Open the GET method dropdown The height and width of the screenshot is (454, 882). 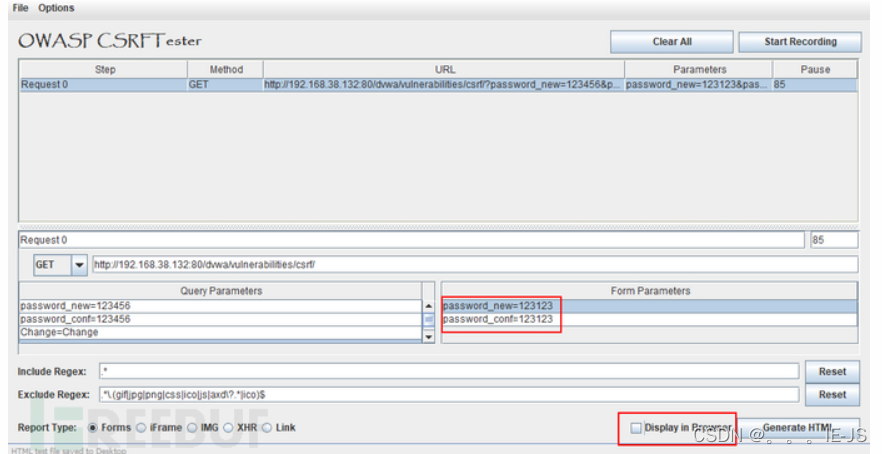pyautogui.click(x=79, y=265)
